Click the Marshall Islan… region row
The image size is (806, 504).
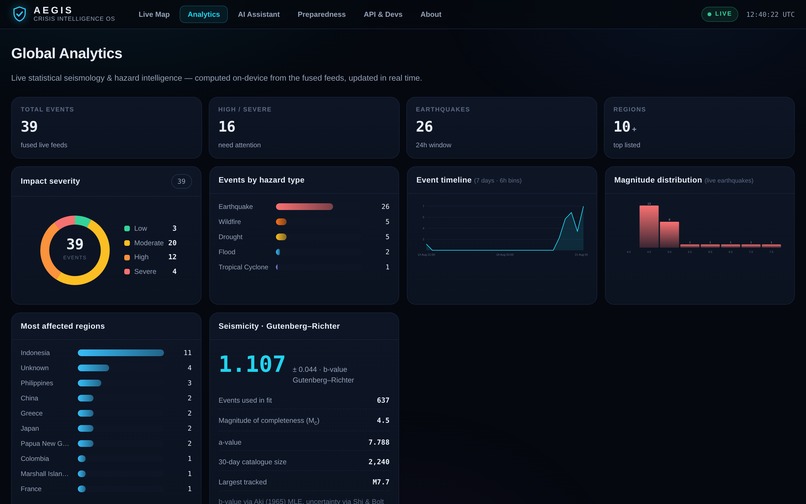click(x=106, y=474)
